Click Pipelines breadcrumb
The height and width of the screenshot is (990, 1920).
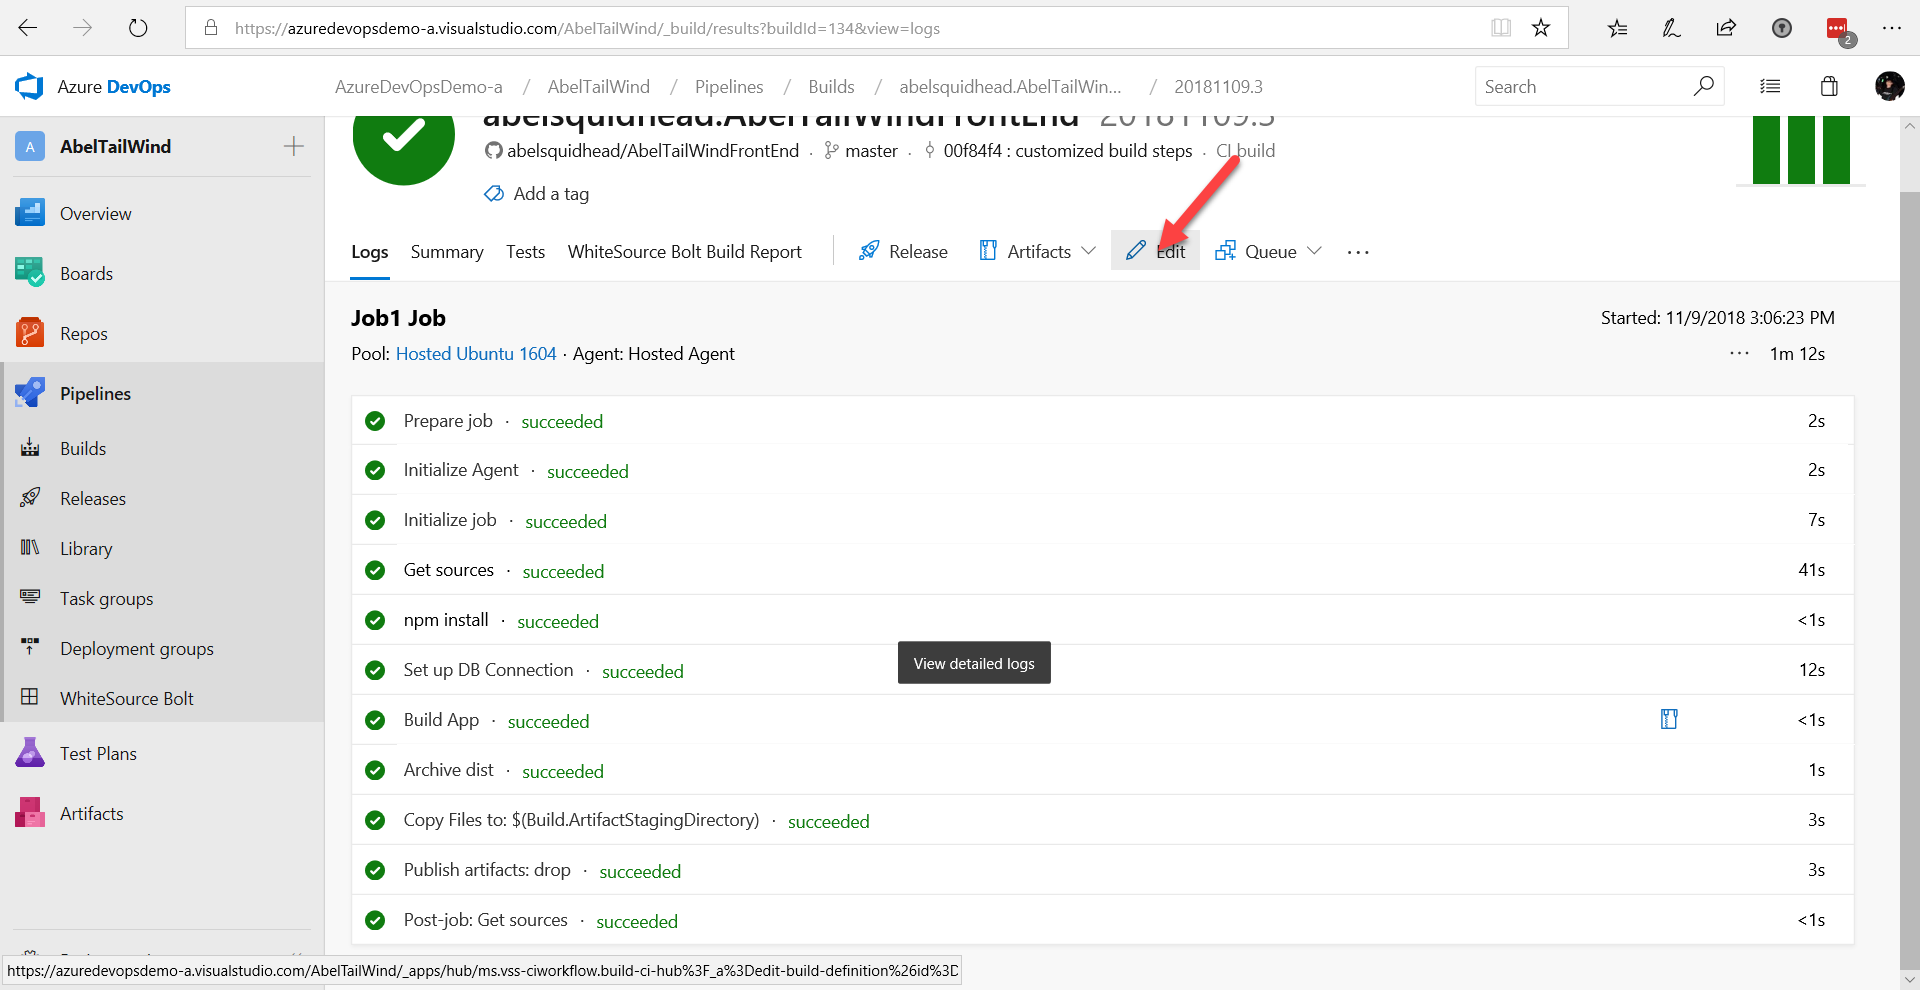[729, 87]
